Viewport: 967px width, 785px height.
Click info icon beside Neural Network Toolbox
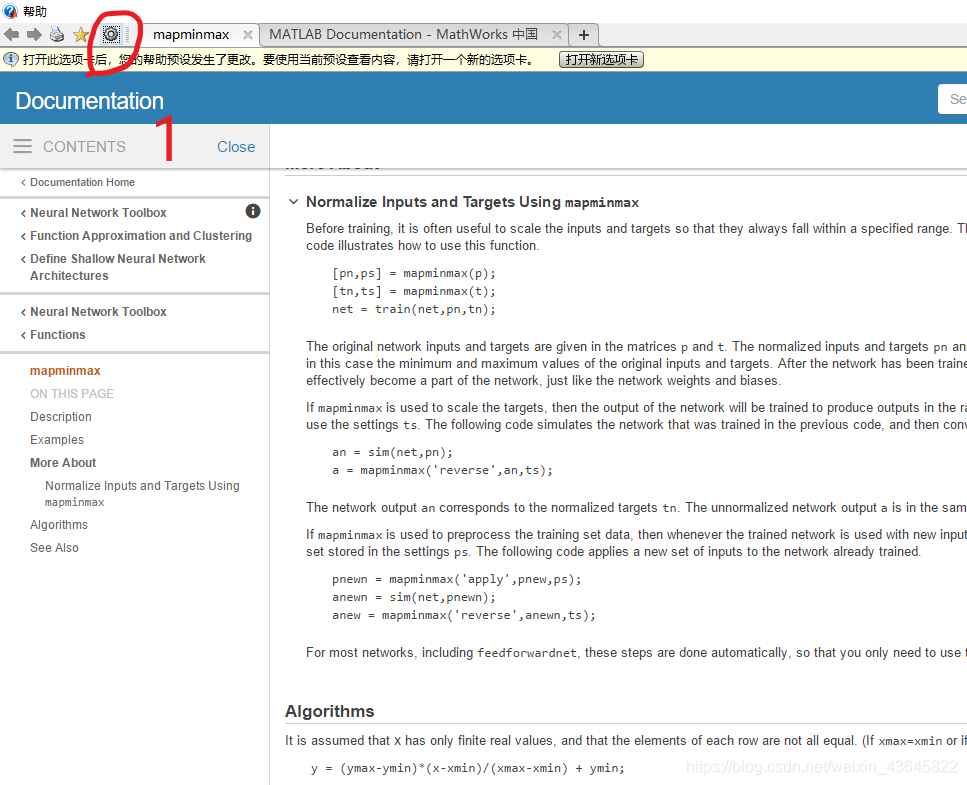coord(253,211)
